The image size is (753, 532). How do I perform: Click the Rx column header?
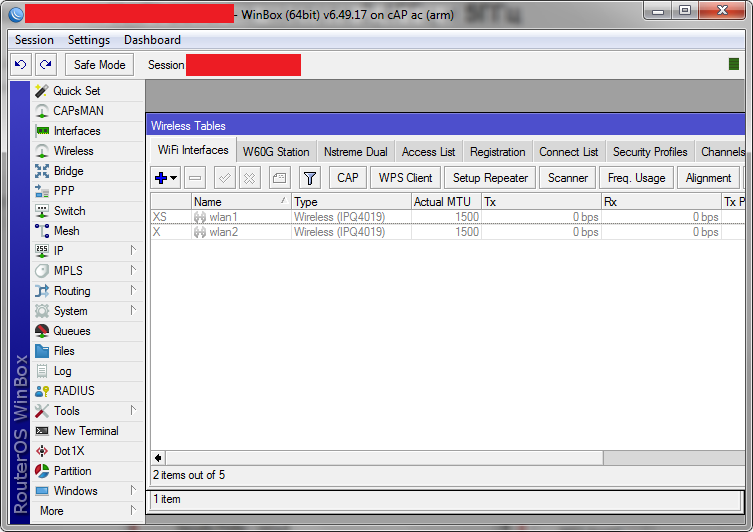pos(661,202)
